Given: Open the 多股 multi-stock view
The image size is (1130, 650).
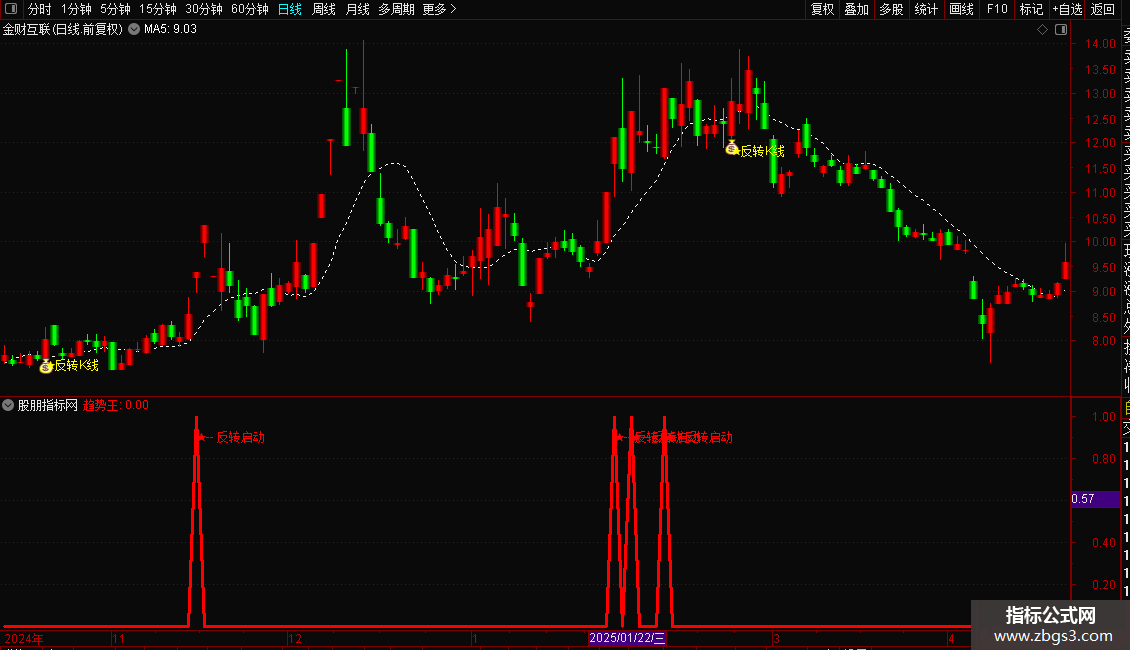Looking at the screenshot, I should coord(891,9).
